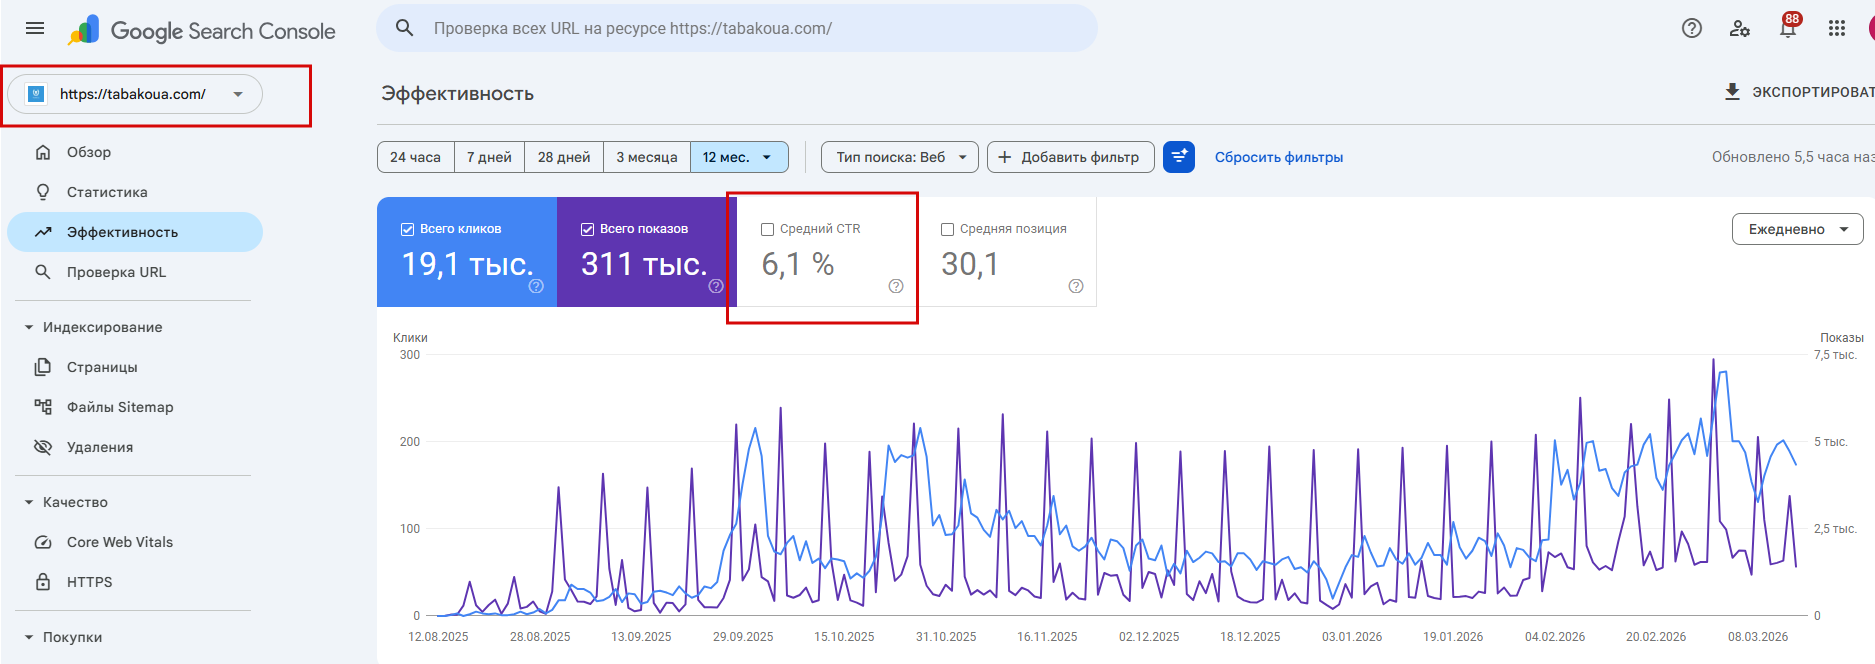The image size is (1875, 664).
Task: Click the 19,1 тыс. clicks value
Action: [467, 264]
